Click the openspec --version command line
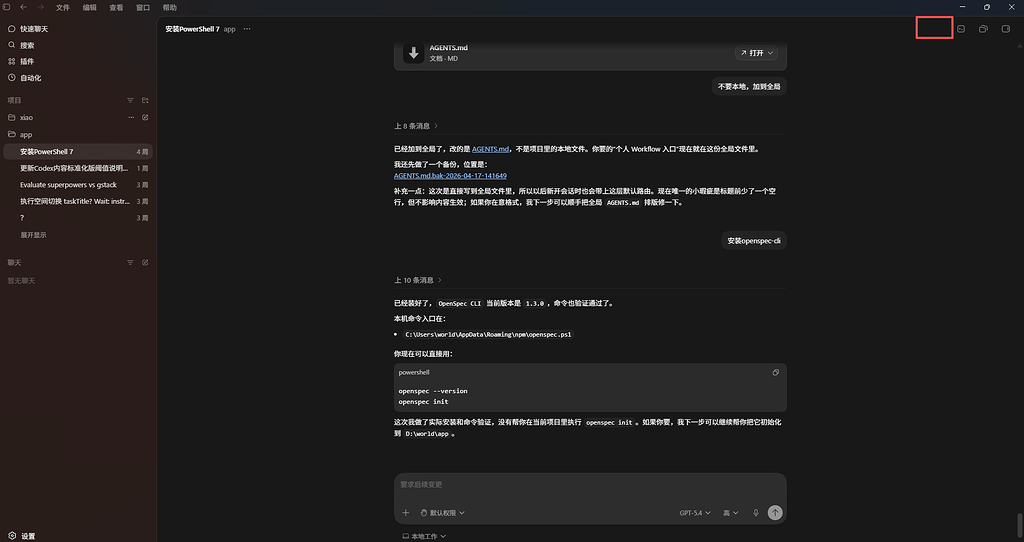Screen dimensions: 1024x542 [x=433, y=391]
